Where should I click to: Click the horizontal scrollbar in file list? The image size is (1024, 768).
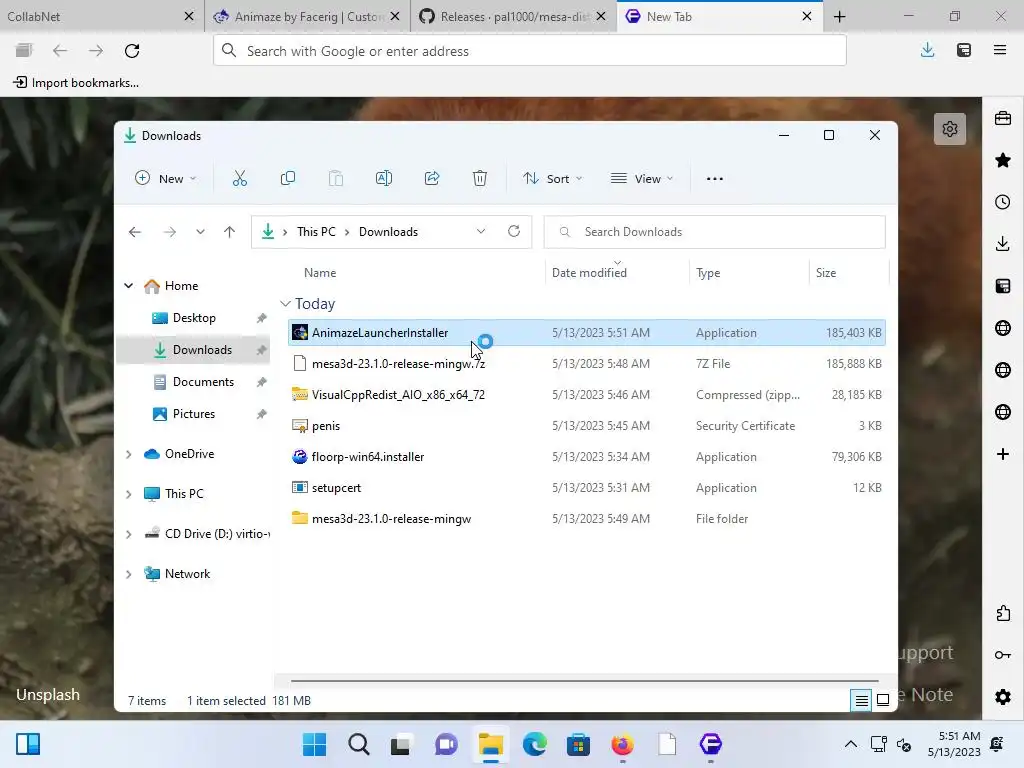pos(584,680)
